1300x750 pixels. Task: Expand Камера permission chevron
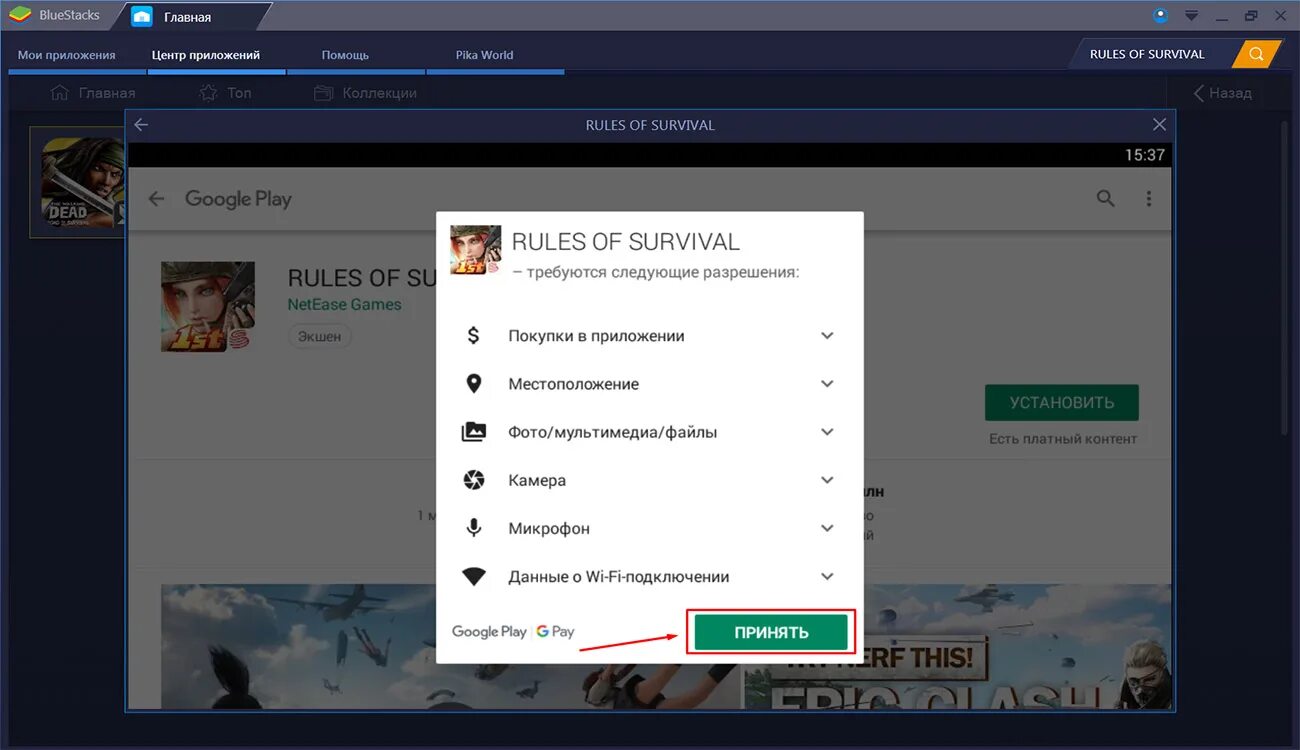click(x=827, y=480)
